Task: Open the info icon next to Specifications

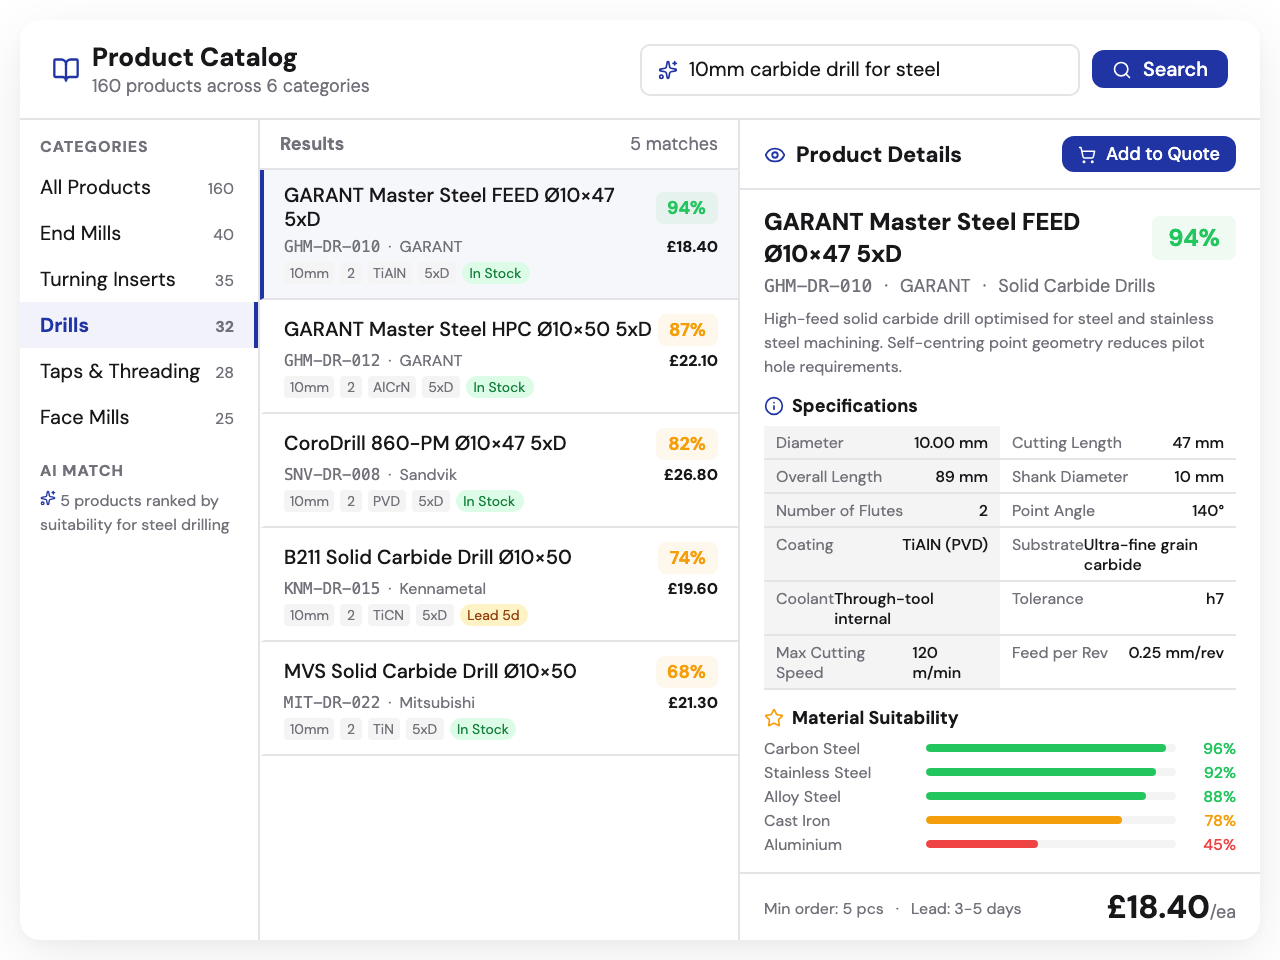Action: [773, 406]
